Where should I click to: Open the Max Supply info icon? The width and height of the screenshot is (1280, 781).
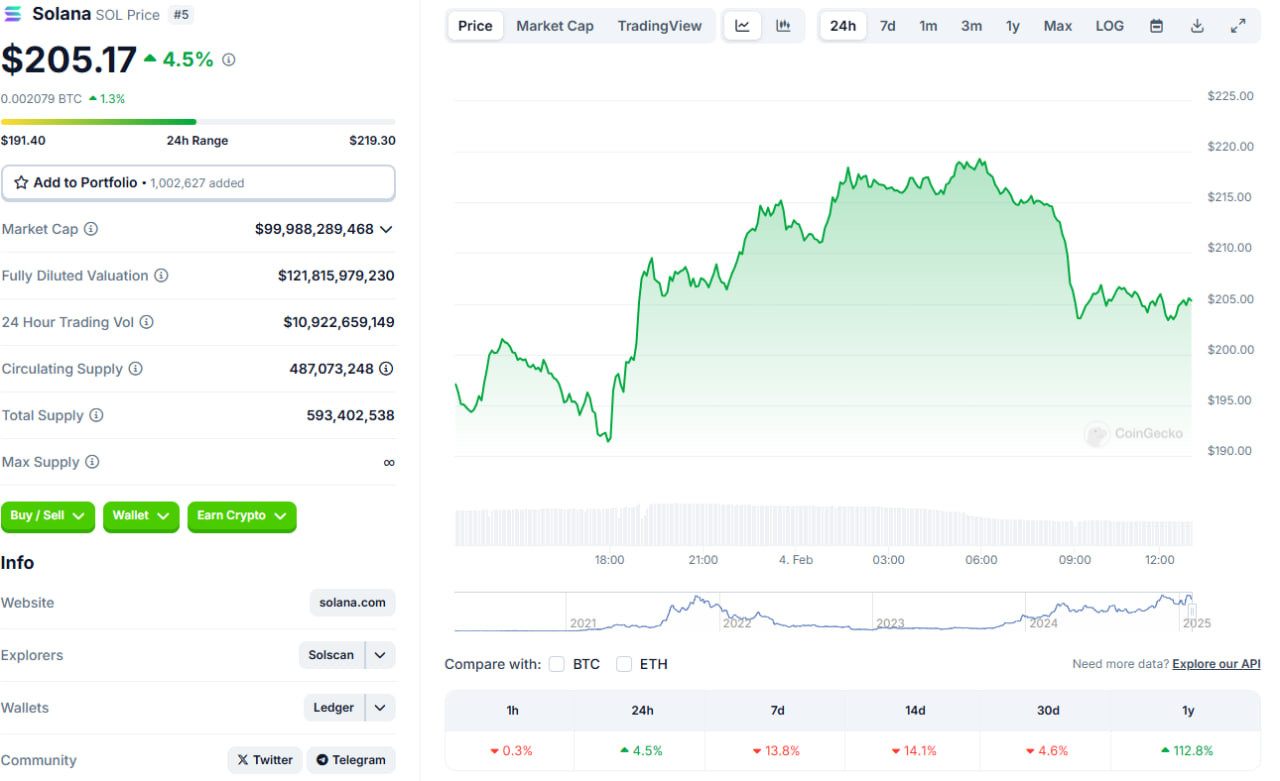click(x=92, y=462)
